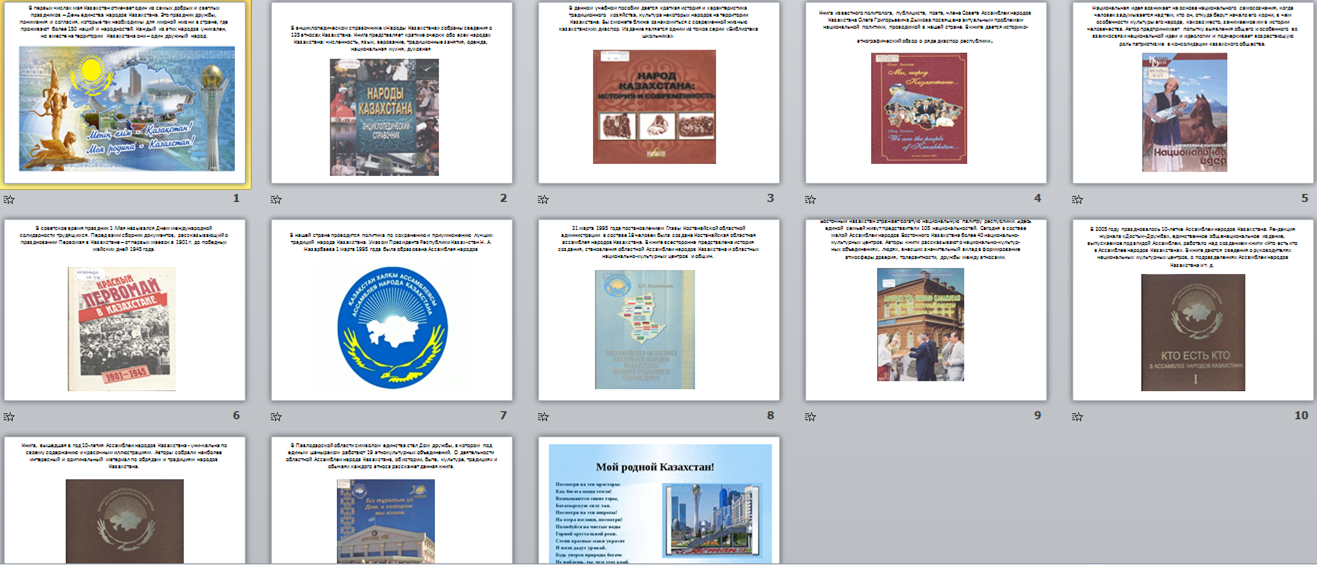1317x565 pixels.
Task: Click the transition star icon under slide 3
Action: point(544,199)
